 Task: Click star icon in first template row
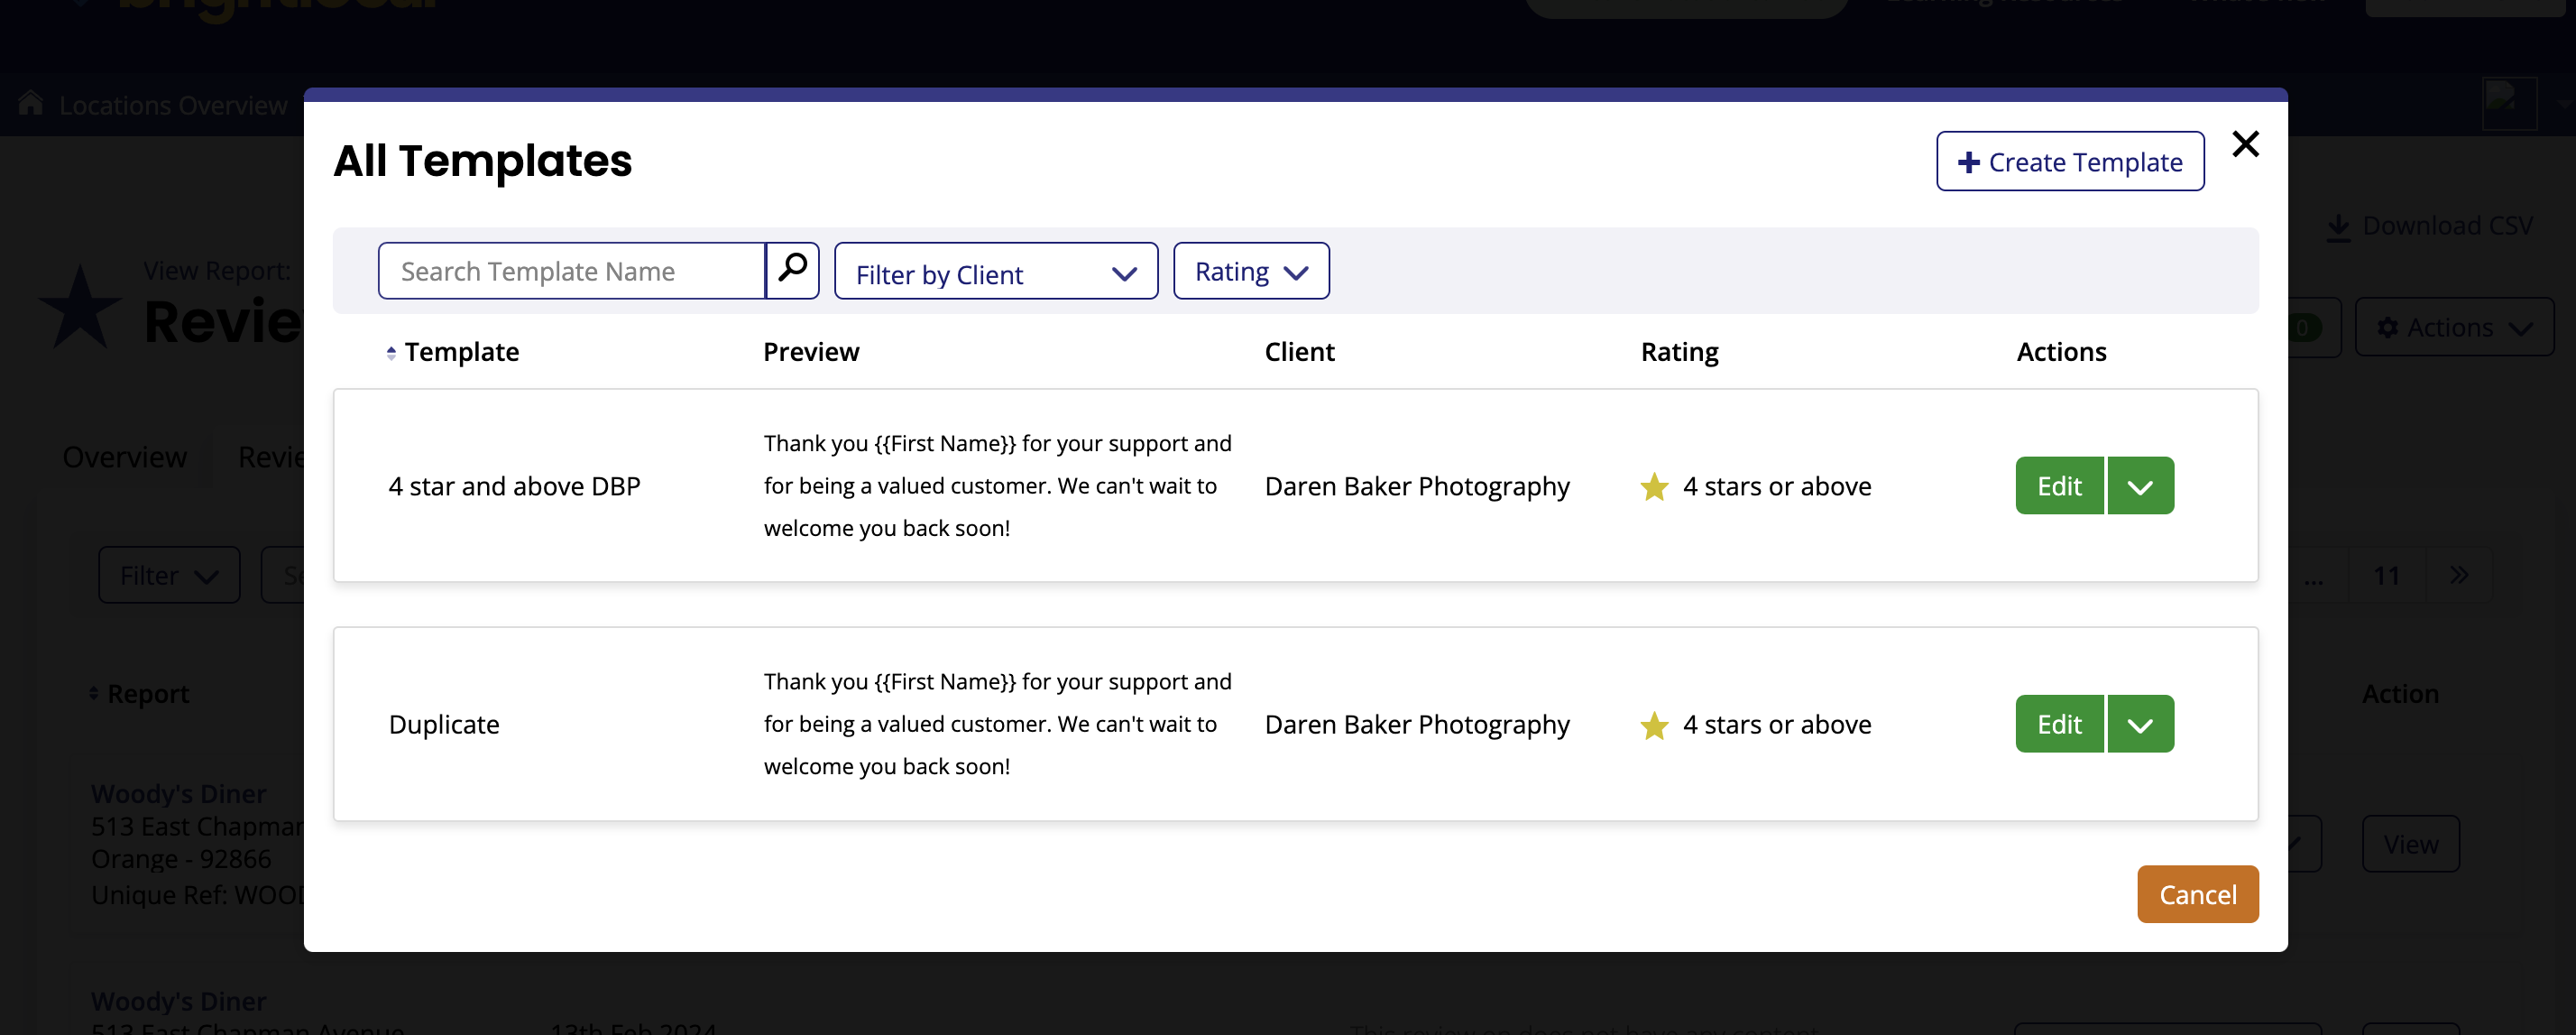pos(1654,487)
